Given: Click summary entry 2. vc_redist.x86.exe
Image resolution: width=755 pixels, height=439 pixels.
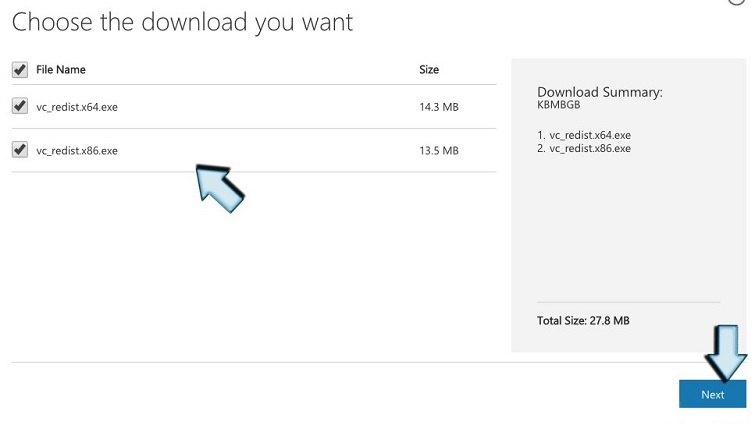Looking at the screenshot, I should [584, 148].
